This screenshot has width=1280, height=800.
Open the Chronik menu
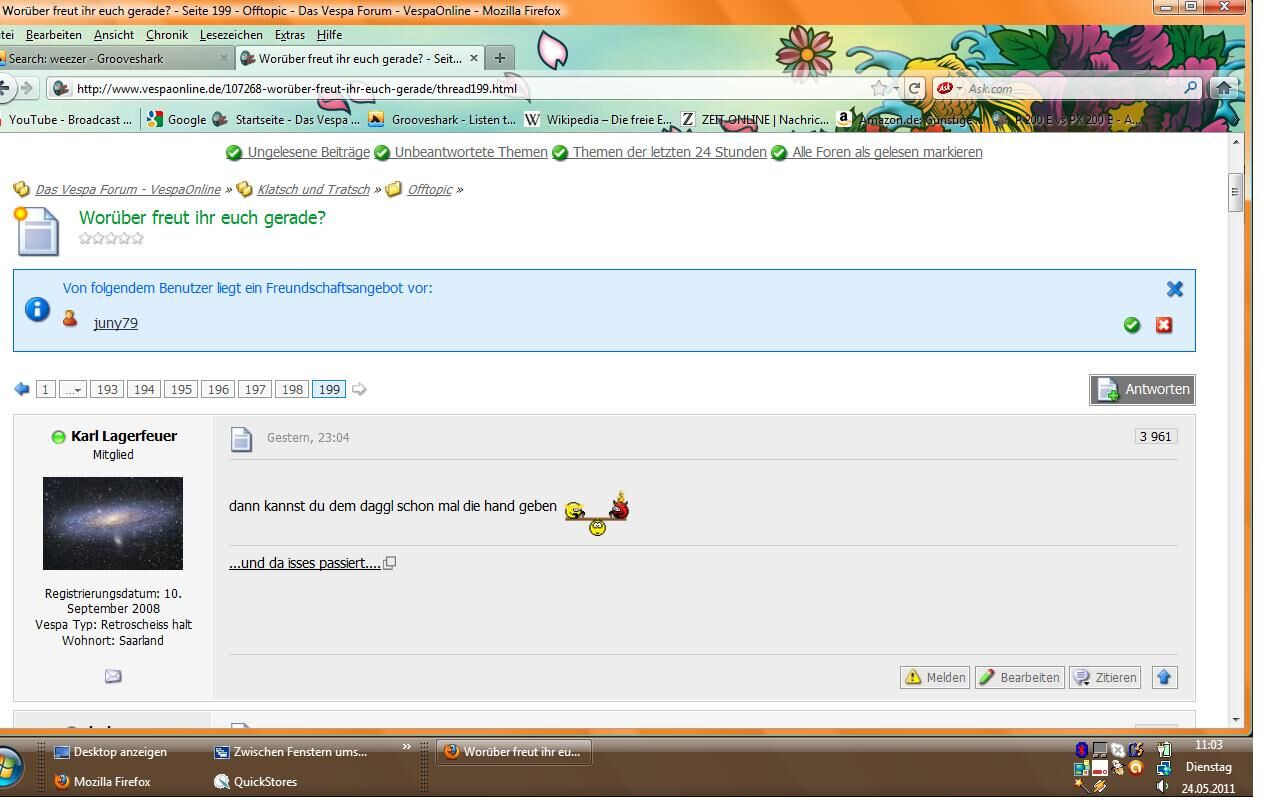click(x=166, y=34)
